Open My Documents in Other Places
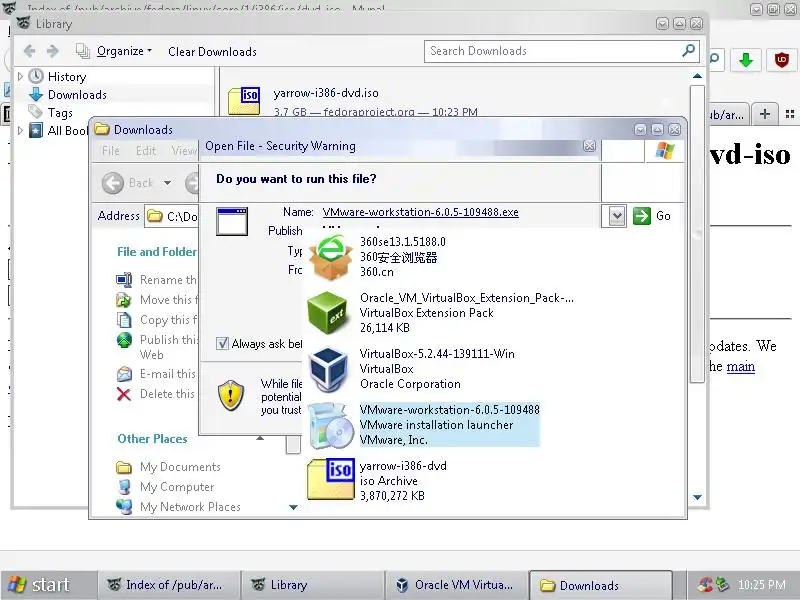 tap(180, 467)
